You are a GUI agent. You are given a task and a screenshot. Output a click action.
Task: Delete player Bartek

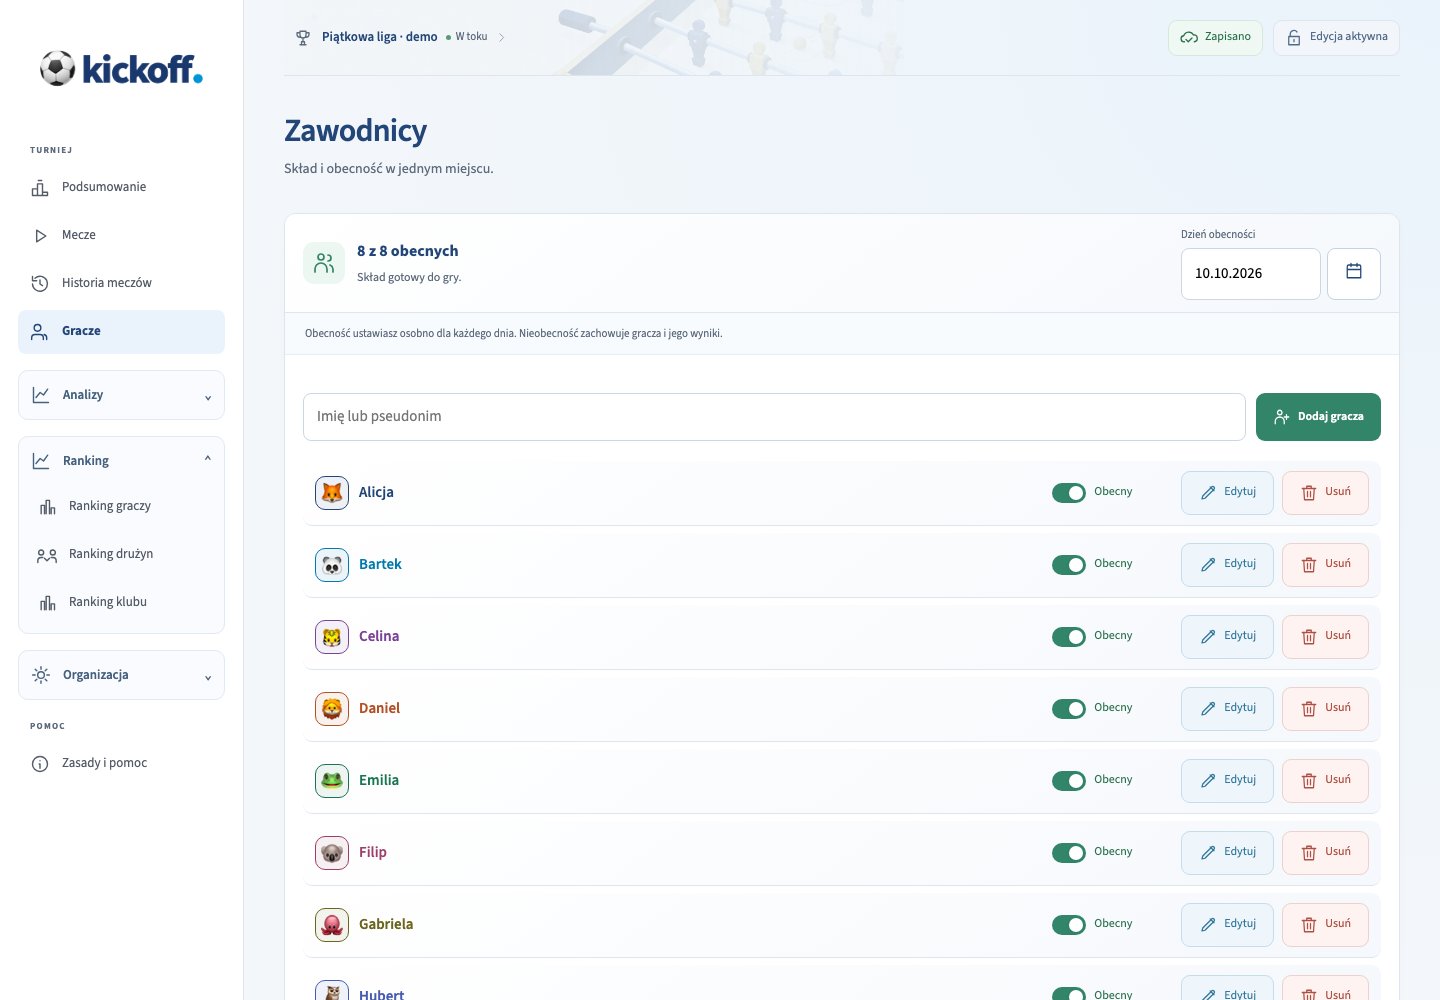[x=1325, y=565]
